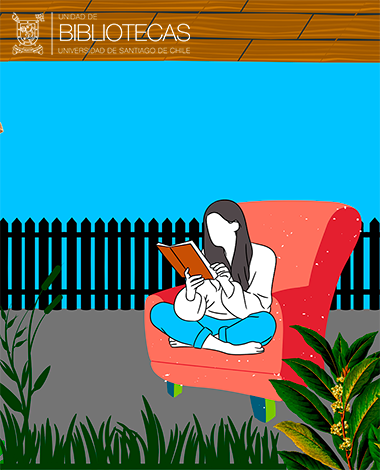This screenshot has width=380, height=470.
Task: Click the woman's blue crossed legs
Action: click(x=213, y=328)
